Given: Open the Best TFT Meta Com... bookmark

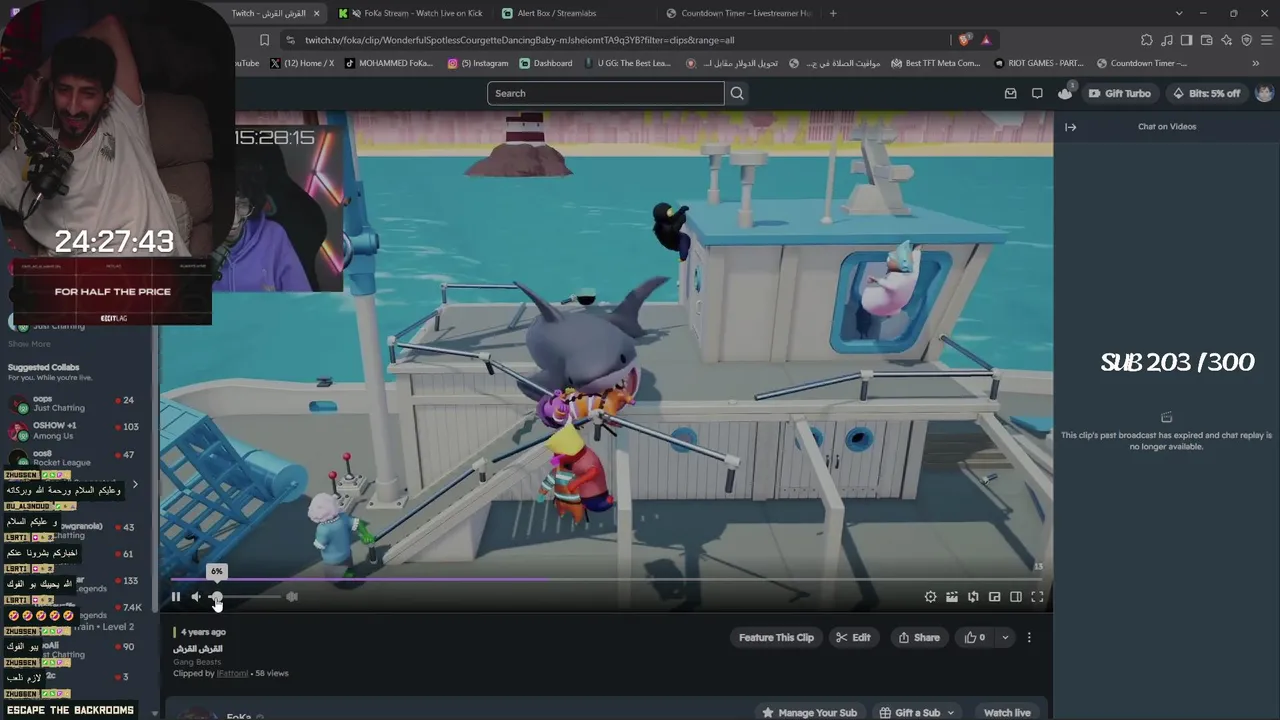Looking at the screenshot, I should [x=935, y=63].
